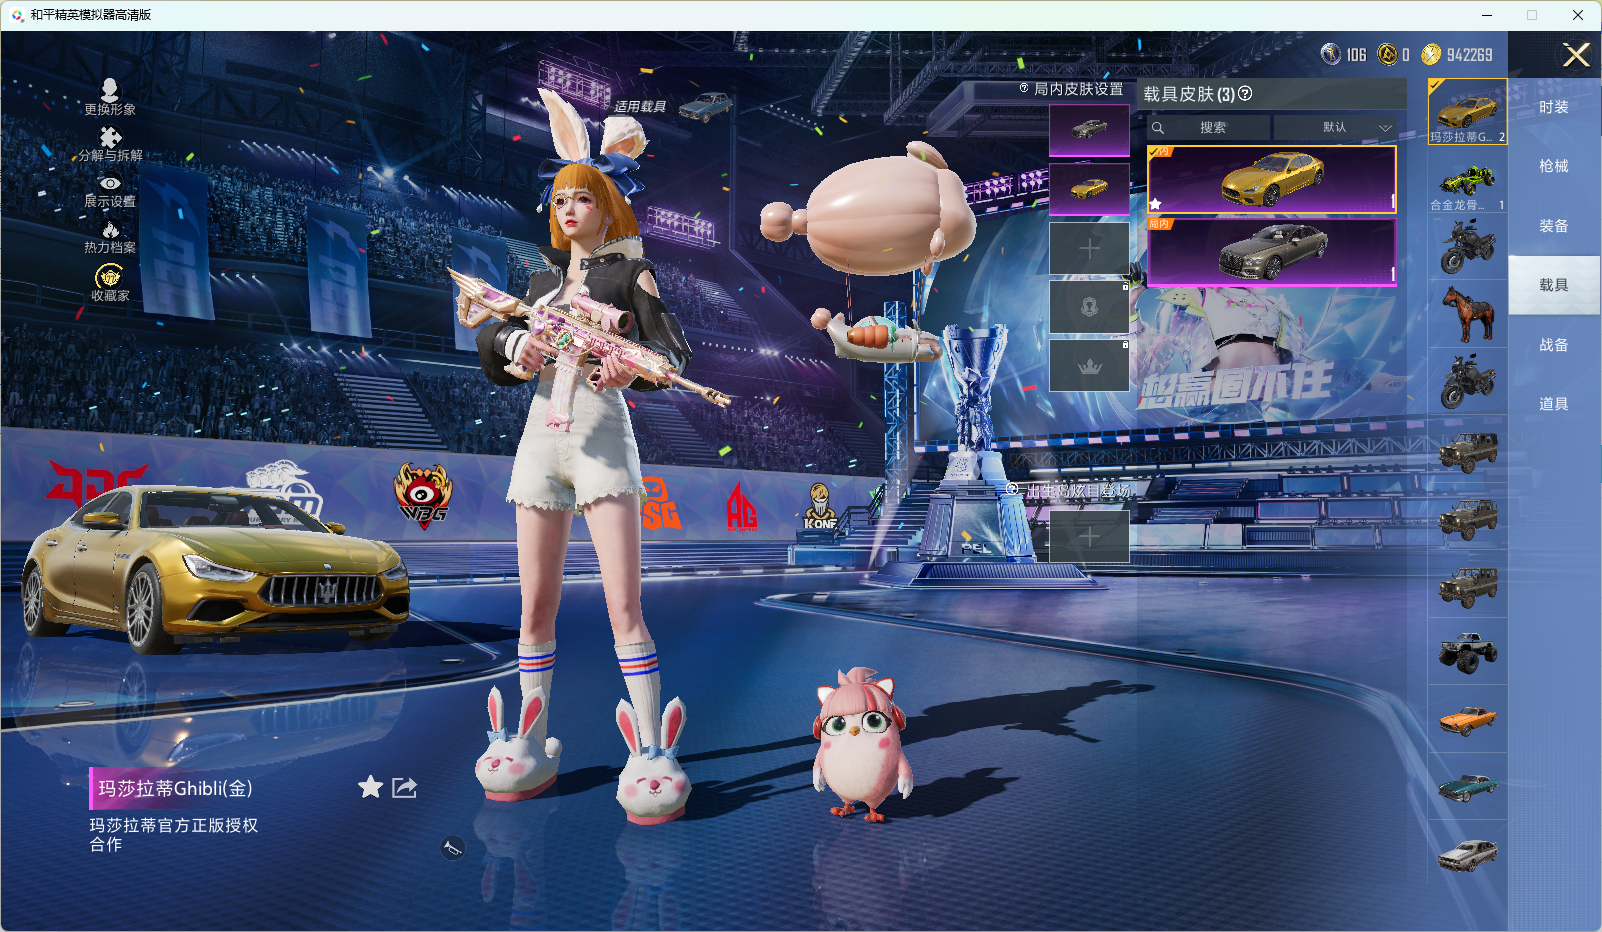Select the gray sedan in-match skin slot
The height and width of the screenshot is (932, 1602).
pos(1089,130)
